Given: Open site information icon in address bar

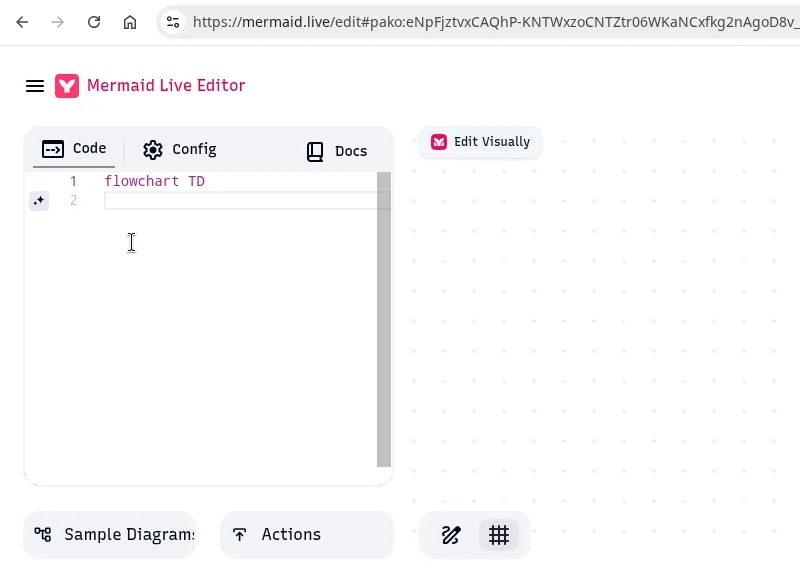Looking at the screenshot, I should coord(173,22).
